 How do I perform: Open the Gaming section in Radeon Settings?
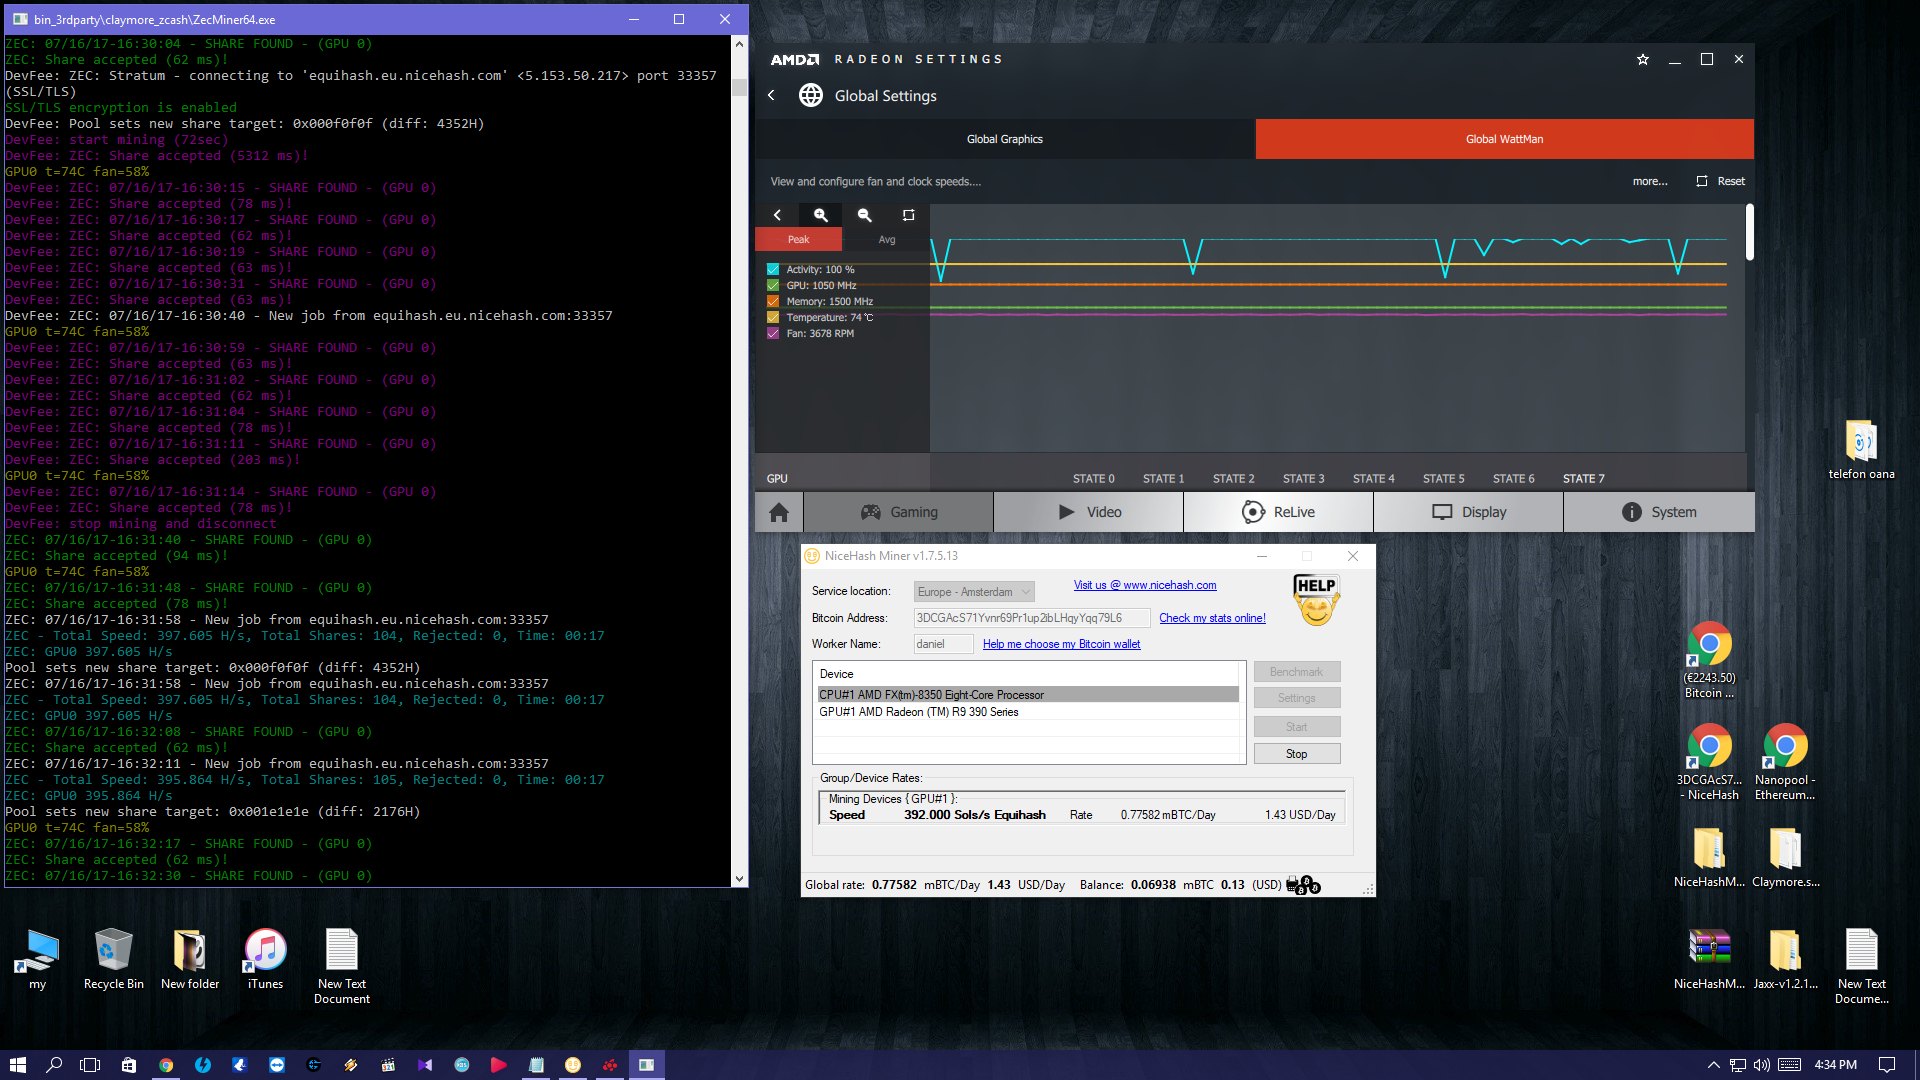pos(898,511)
